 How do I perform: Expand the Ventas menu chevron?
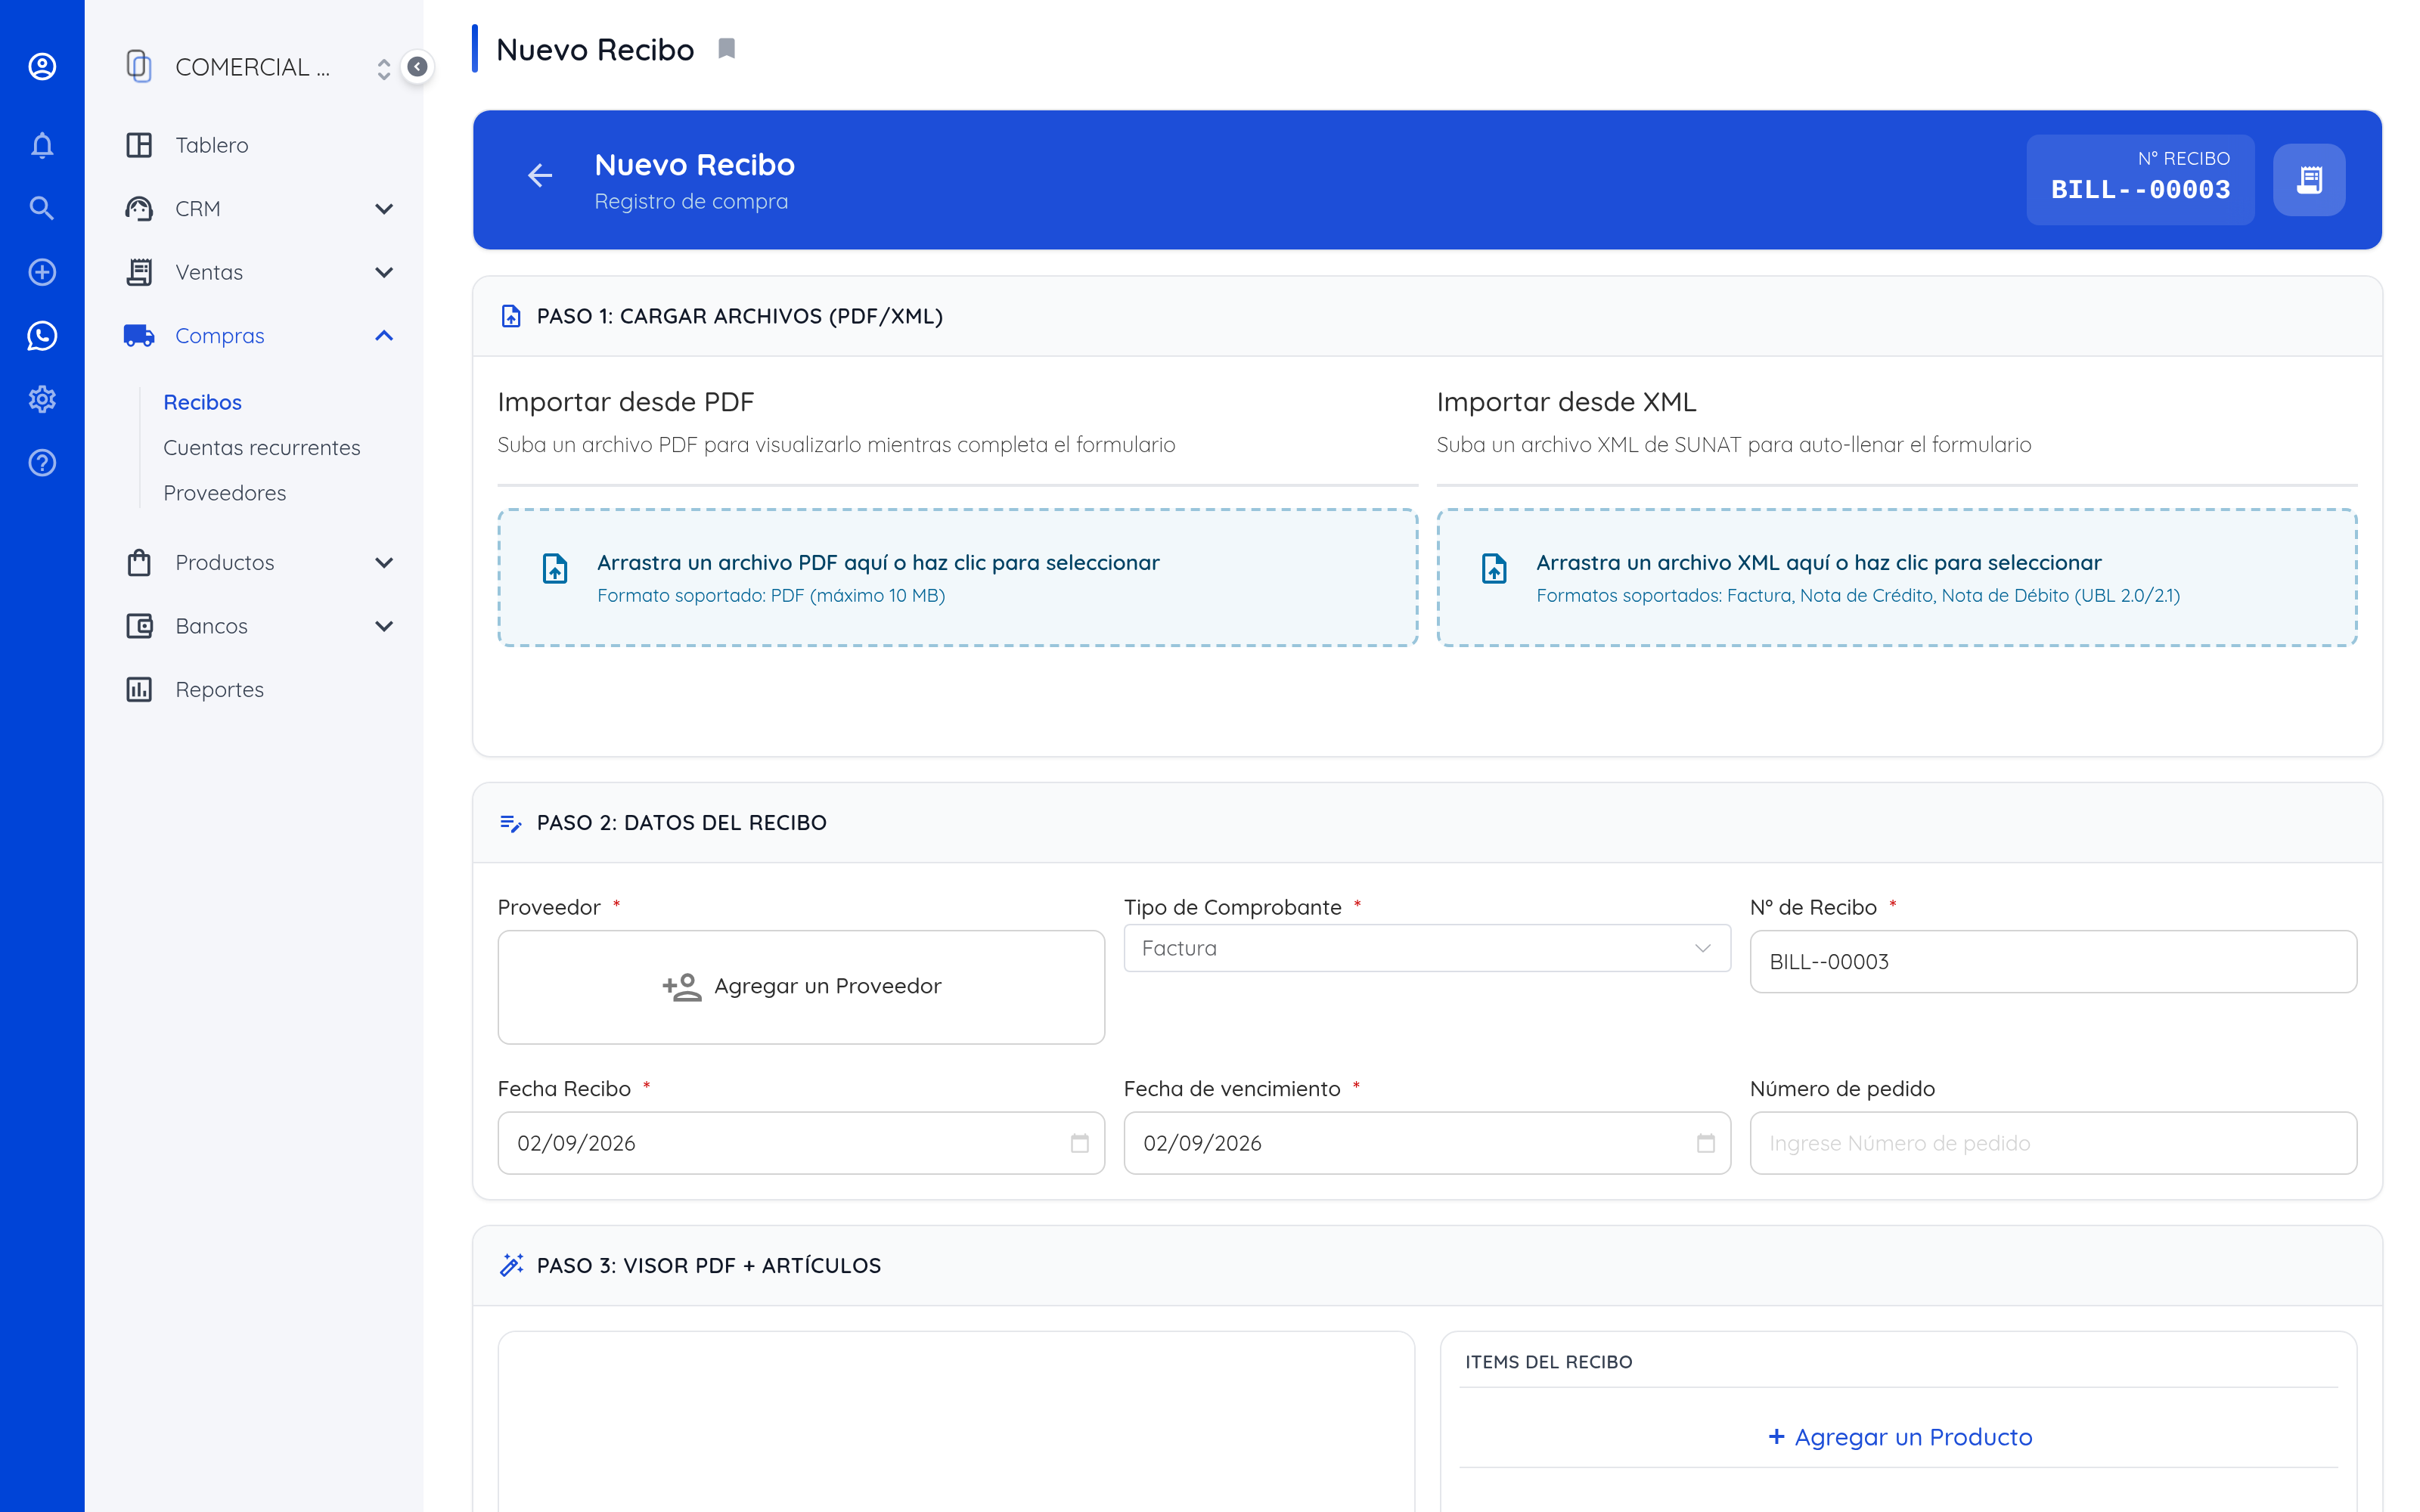[x=384, y=272]
